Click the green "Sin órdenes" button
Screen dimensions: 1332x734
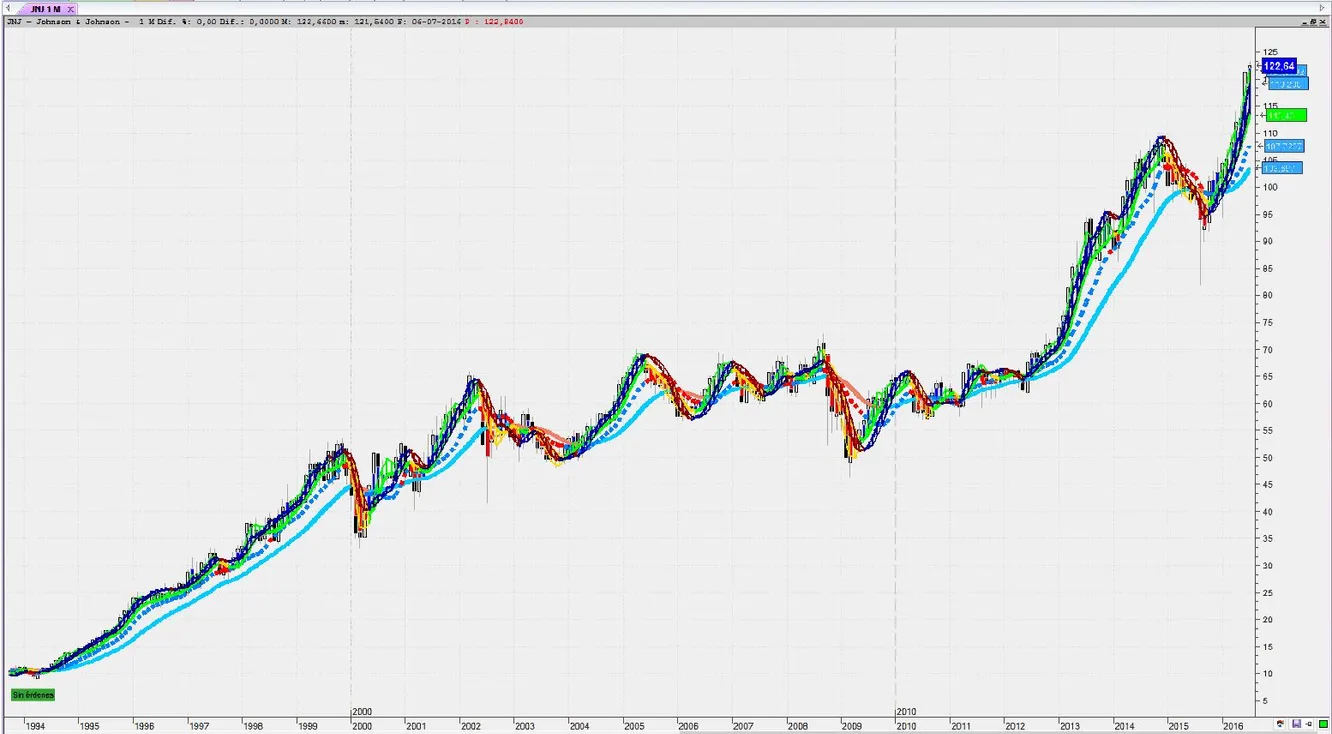[x=32, y=694]
